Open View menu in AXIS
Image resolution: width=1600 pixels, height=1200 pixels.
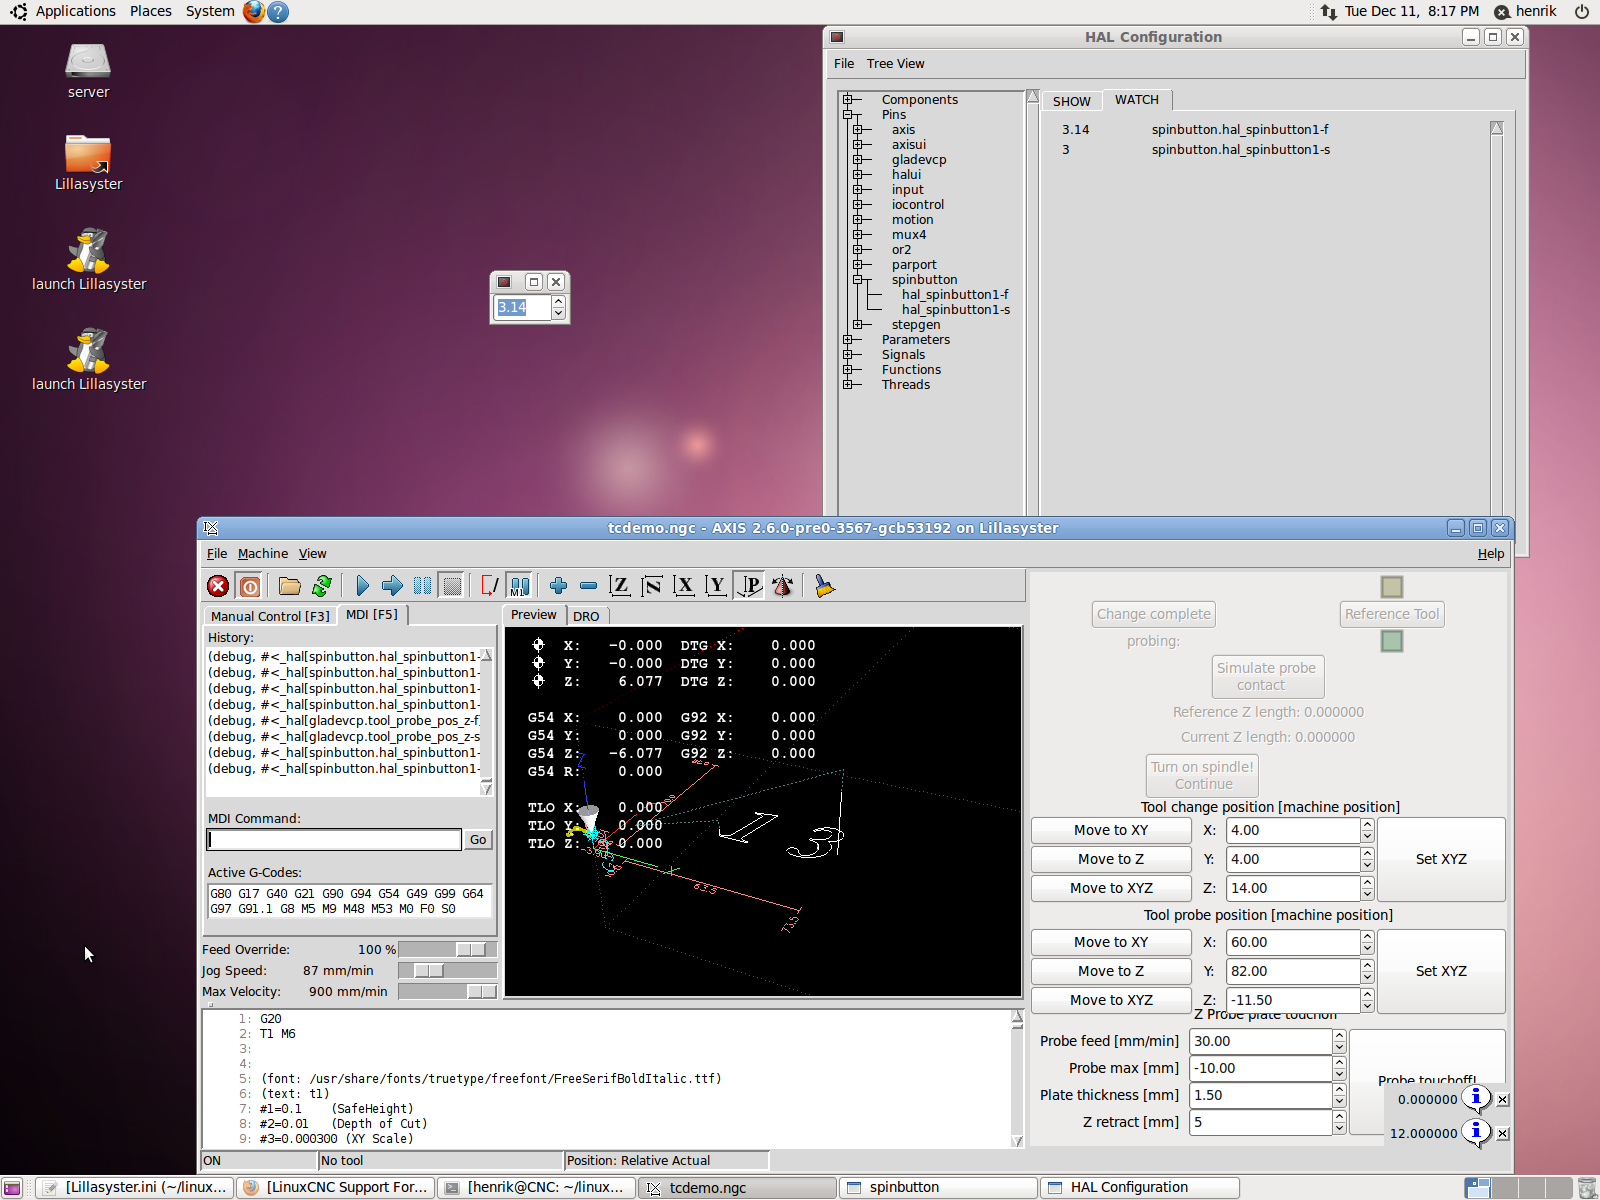pos(313,553)
